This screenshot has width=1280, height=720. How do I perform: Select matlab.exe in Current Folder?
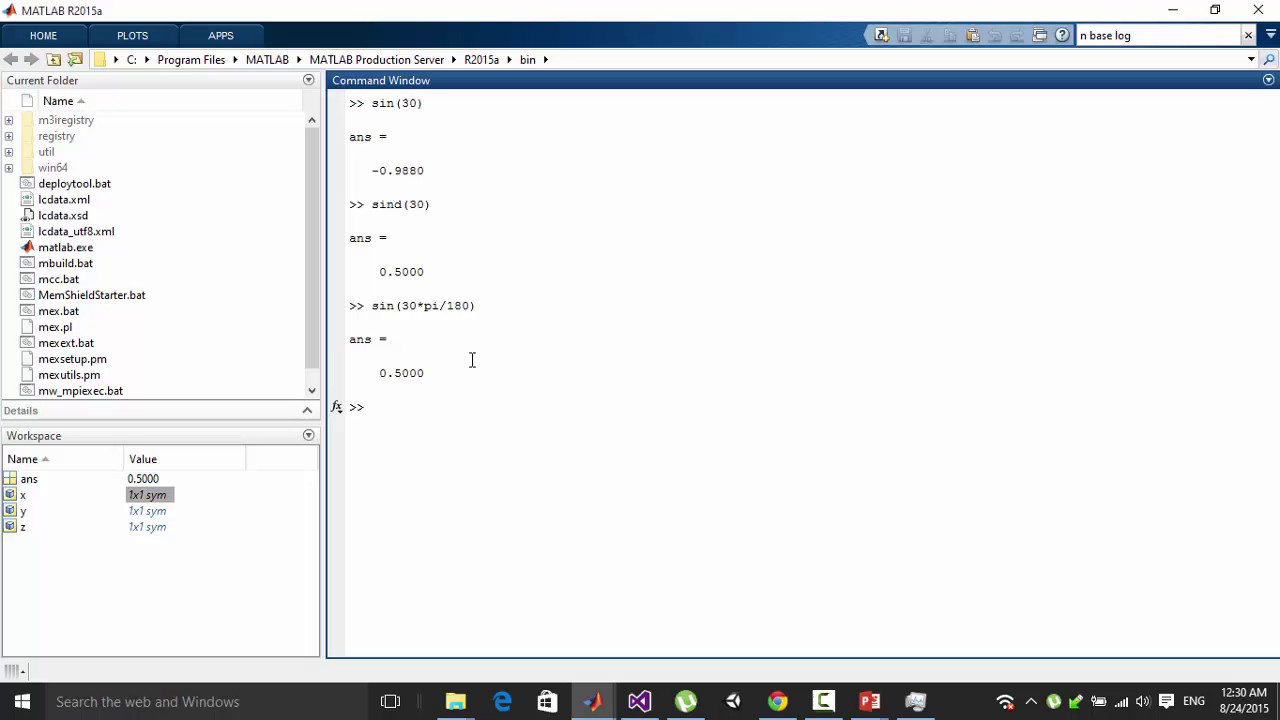click(65, 248)
